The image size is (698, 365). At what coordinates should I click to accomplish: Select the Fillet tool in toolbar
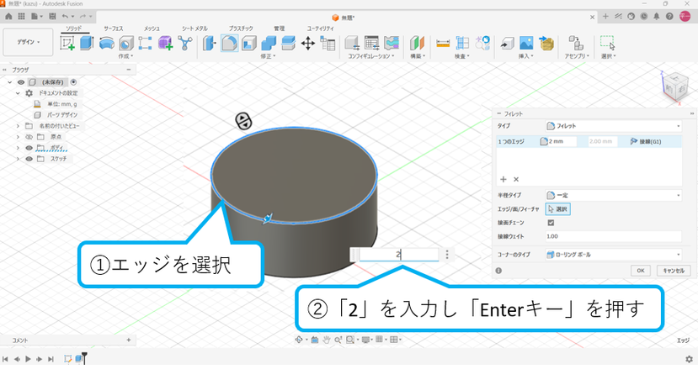pyautogui.click(x=229, y=43)
